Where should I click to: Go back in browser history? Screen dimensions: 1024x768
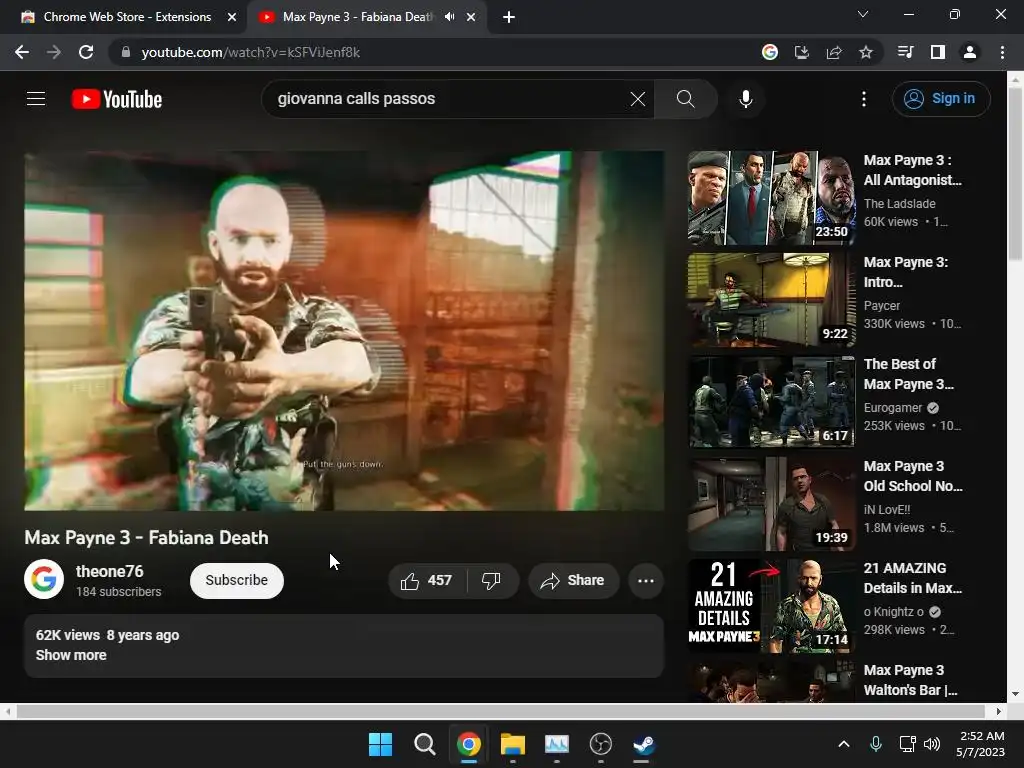click(22, 52)
